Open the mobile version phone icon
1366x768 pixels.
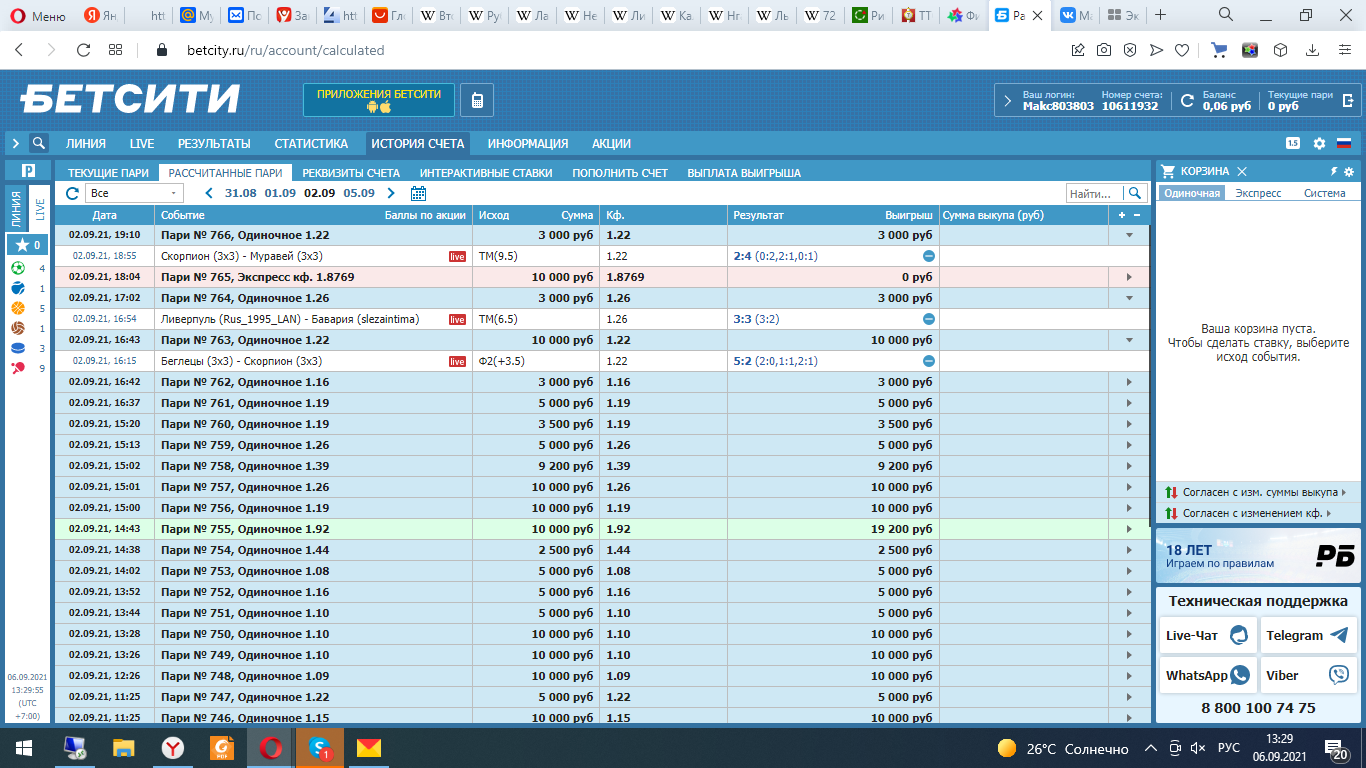pyautogui.click(x=477, y=100)
